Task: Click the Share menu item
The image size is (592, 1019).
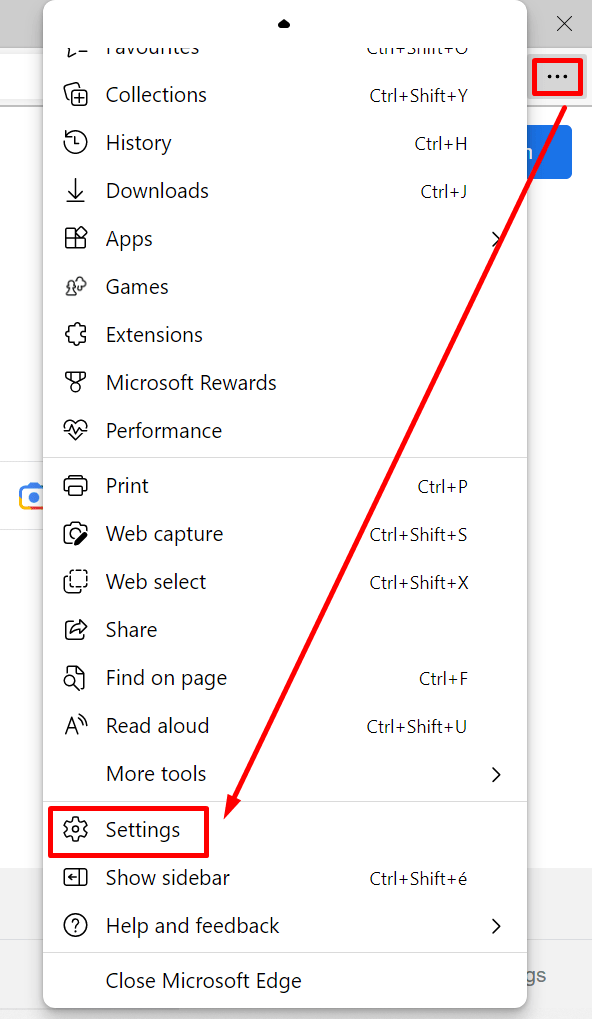Action: click(x=285, y=630)
